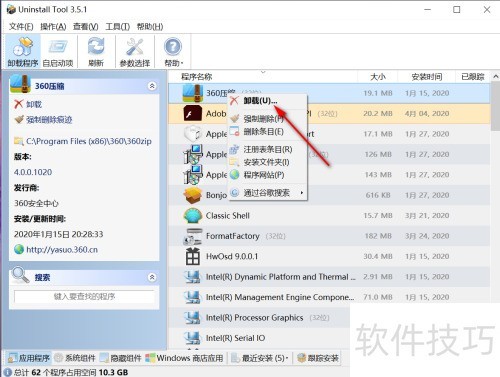This screenshot has height=377, width=500.
Task: Expand 通过谷歌搜索 submenu
Action: click(x=267, y=193)
